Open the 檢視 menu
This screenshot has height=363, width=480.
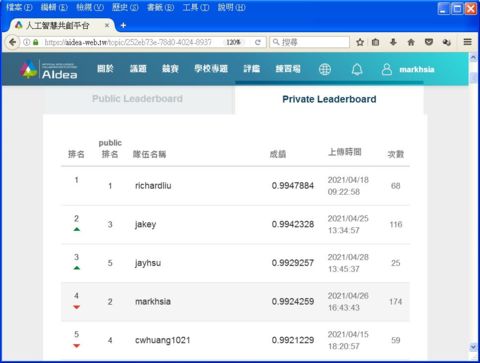coord(90,7)
